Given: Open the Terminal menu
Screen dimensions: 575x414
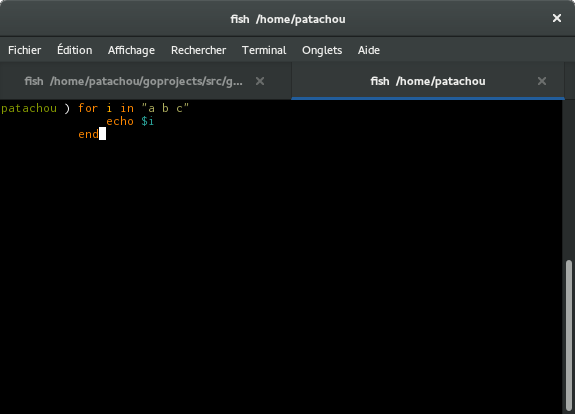Looking at the screenshot, I should click(x=264, y=50).
